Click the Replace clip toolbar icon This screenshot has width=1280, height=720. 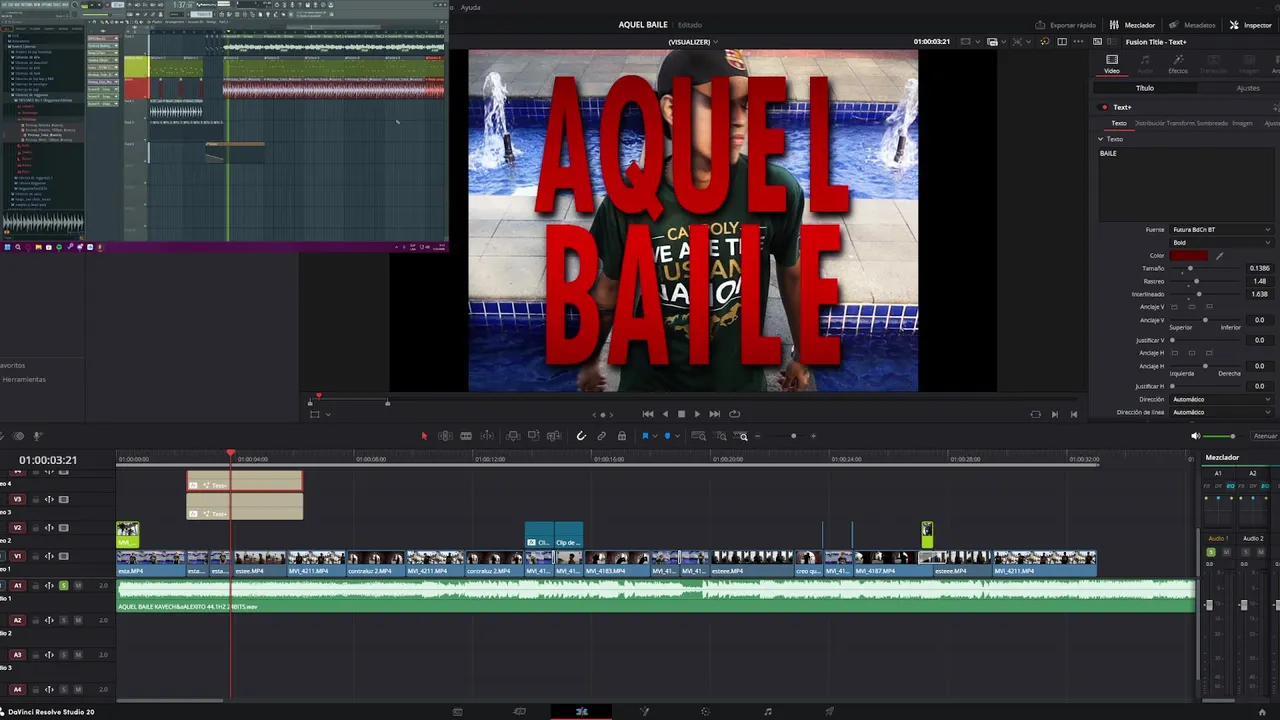coord(552,436)
